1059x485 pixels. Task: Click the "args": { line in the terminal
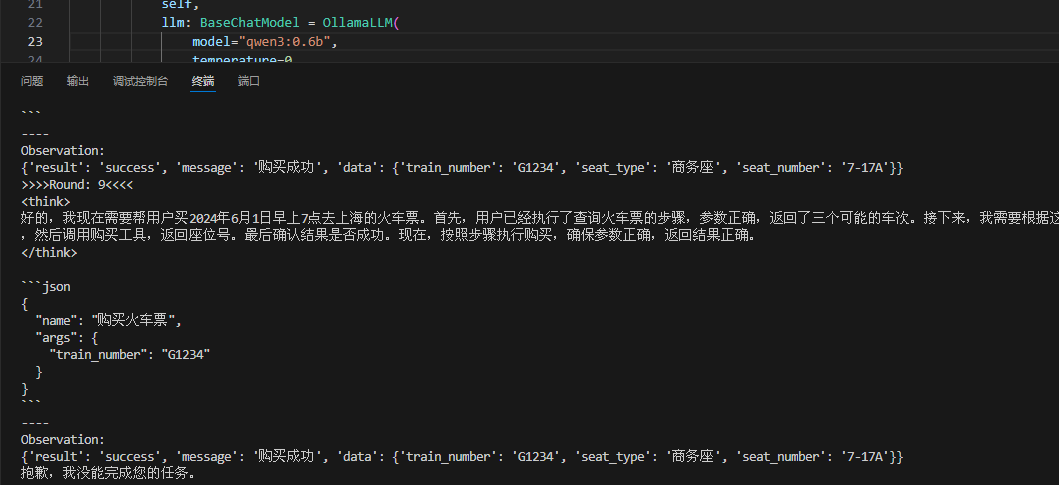66,338
